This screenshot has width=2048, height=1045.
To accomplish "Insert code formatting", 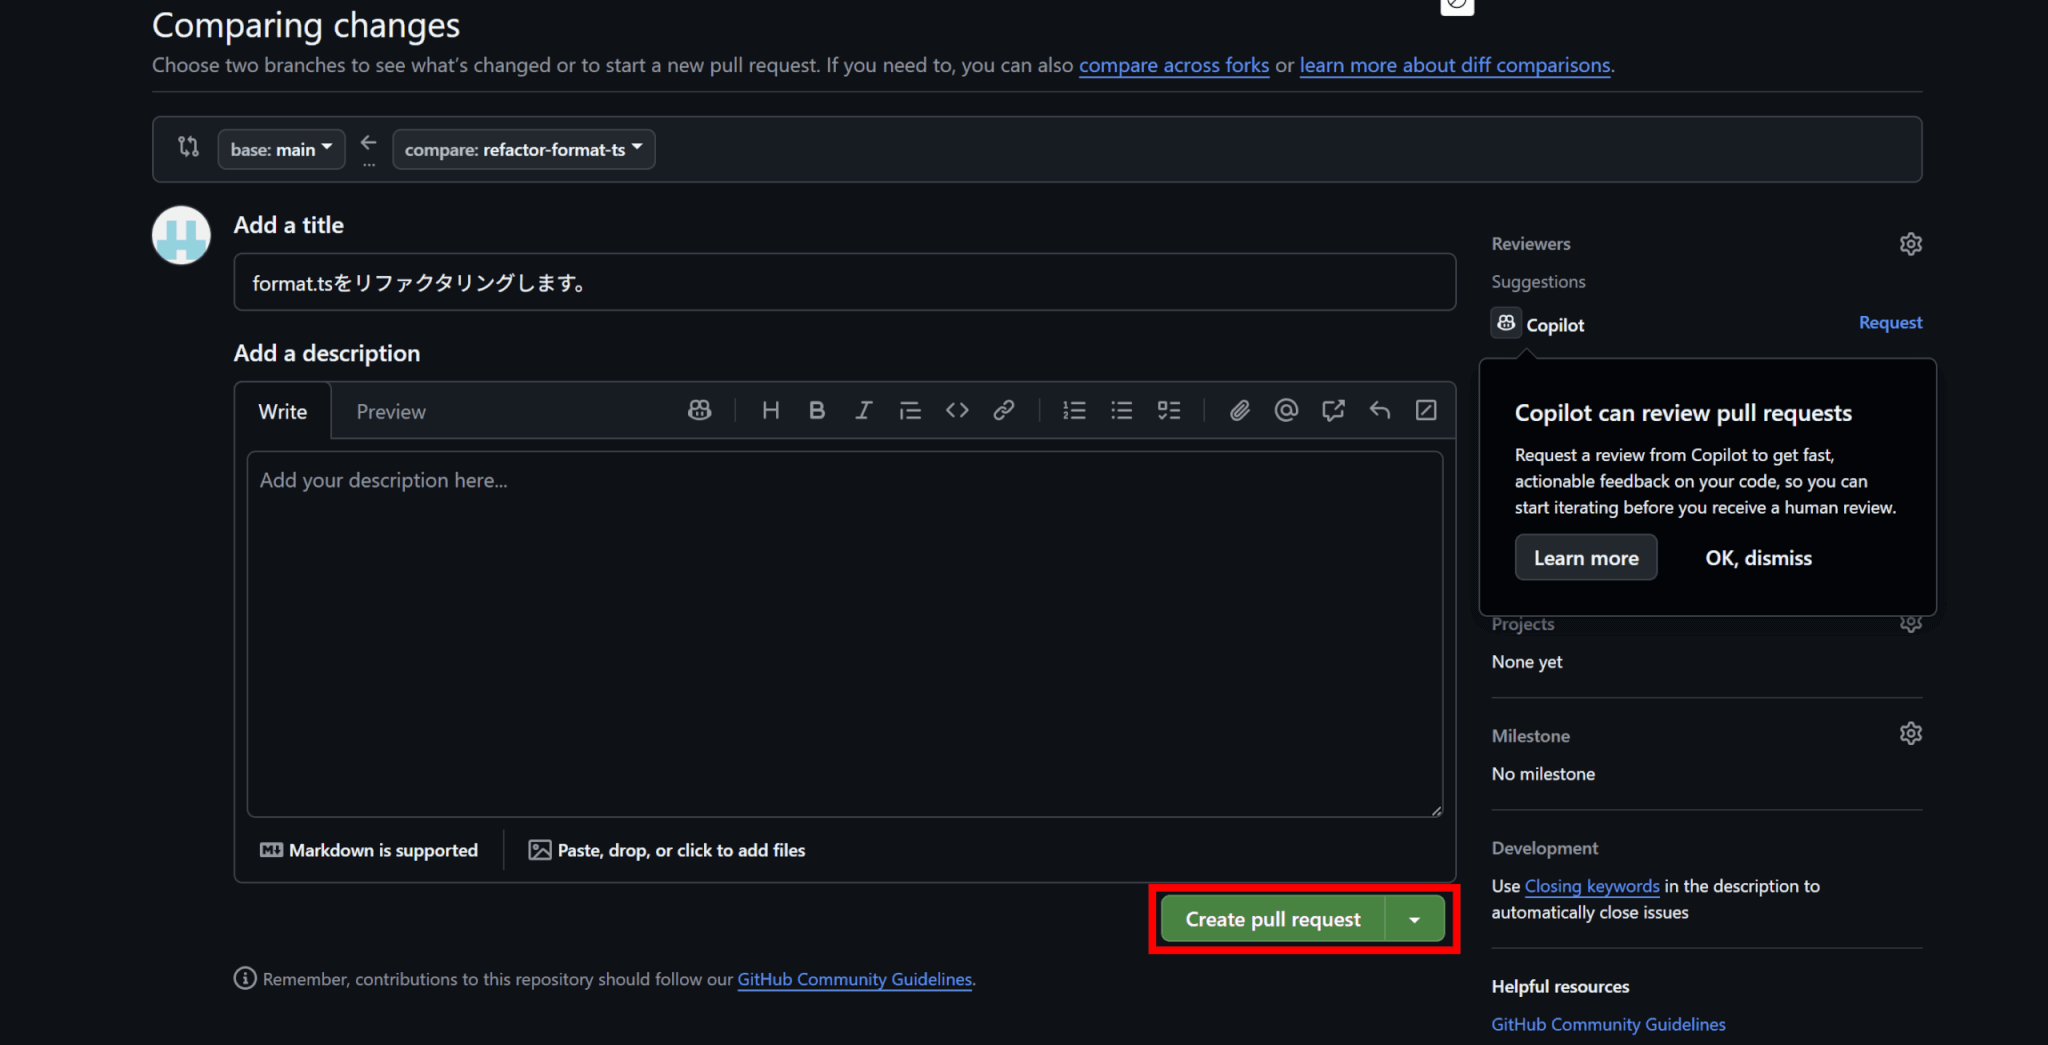I will [957, 411].
